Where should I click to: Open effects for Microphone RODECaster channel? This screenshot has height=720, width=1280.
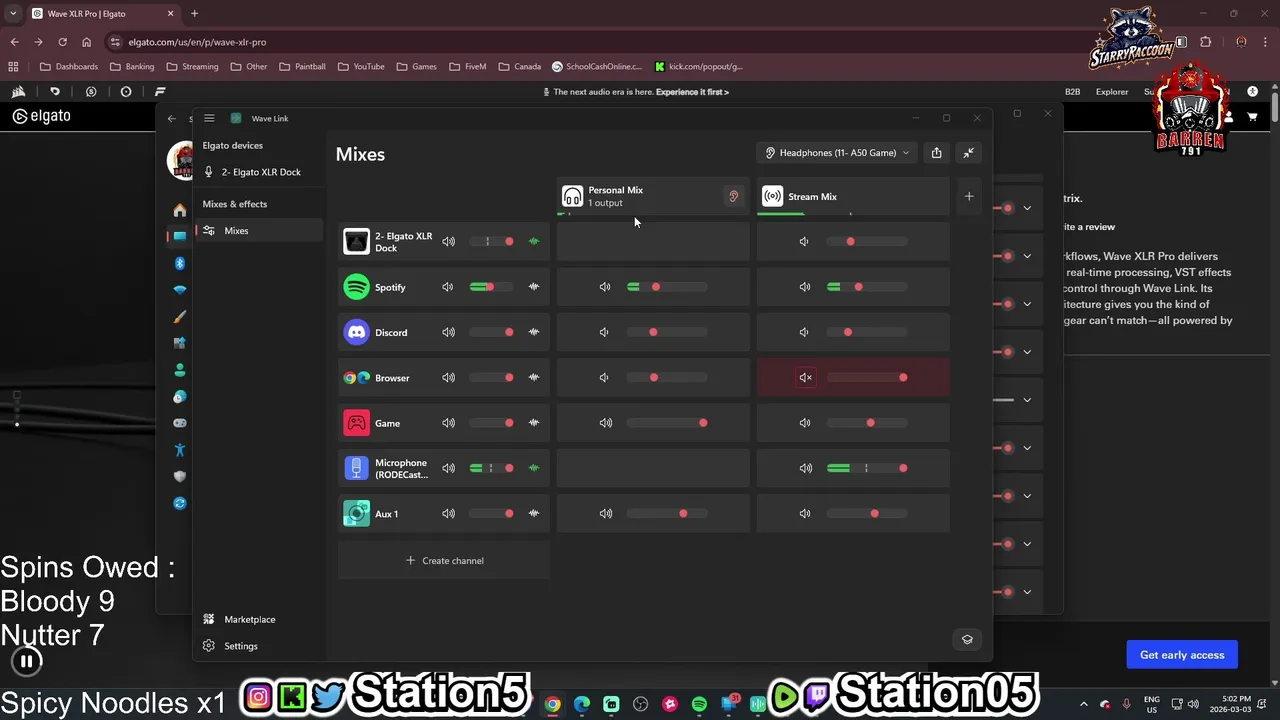pos(534,468)
